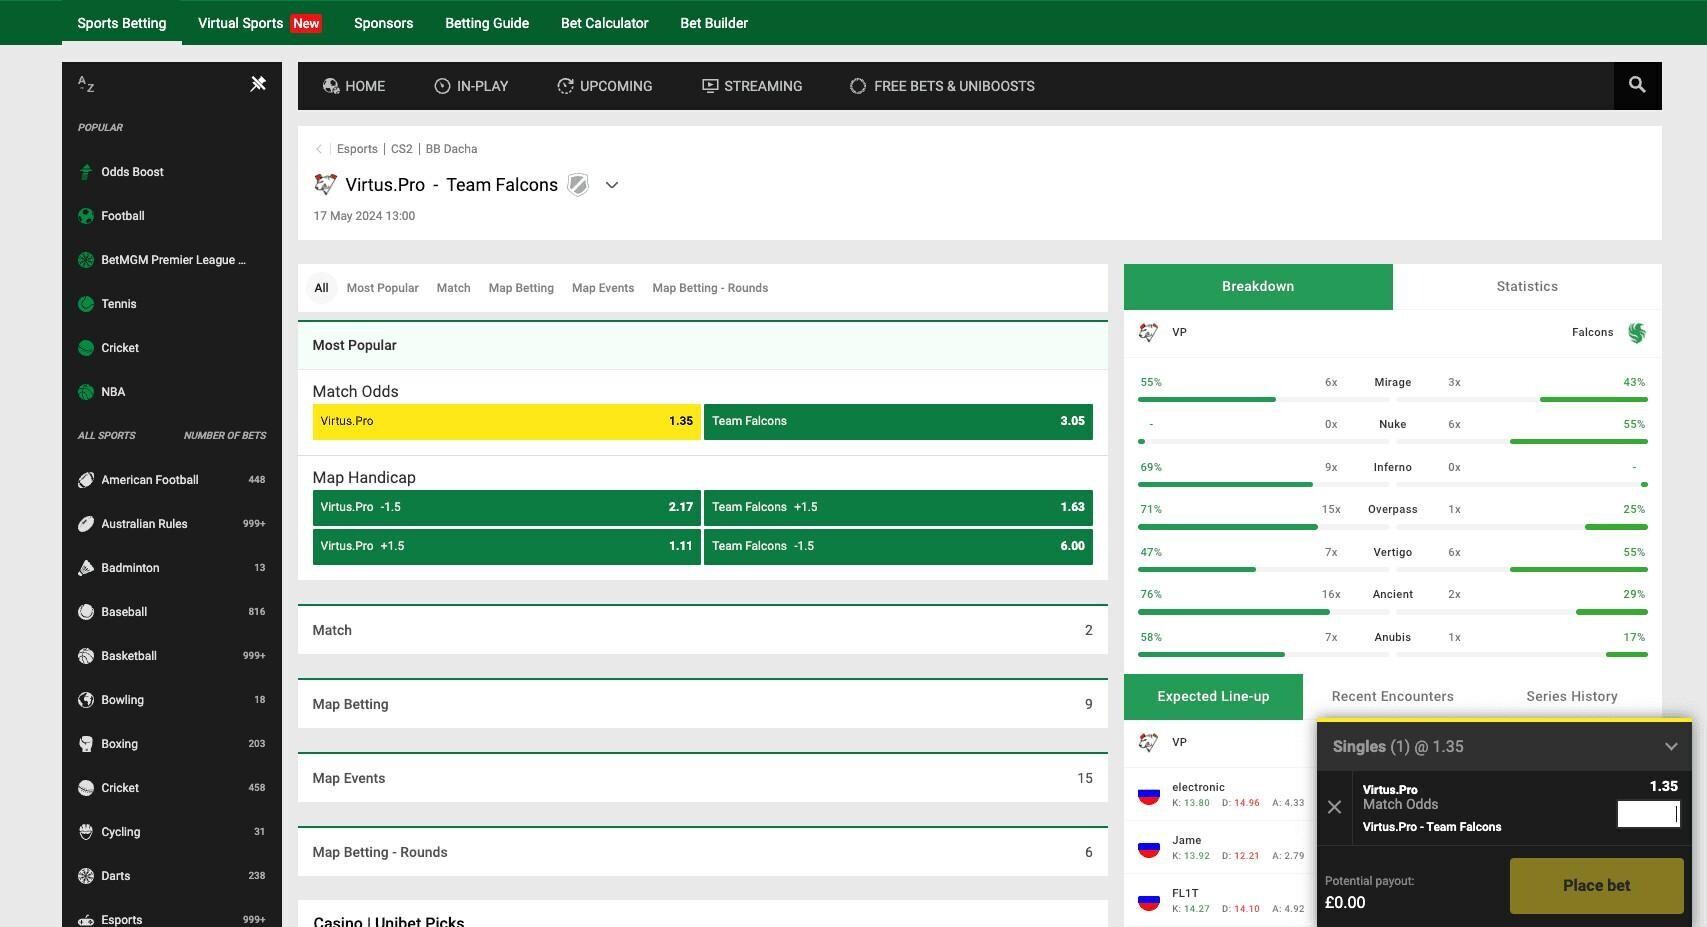Image resolution: width=1707 pixels, height=927 pixels.
Task: Open the Bet Calculator top tab
Action: coord(605,23)
